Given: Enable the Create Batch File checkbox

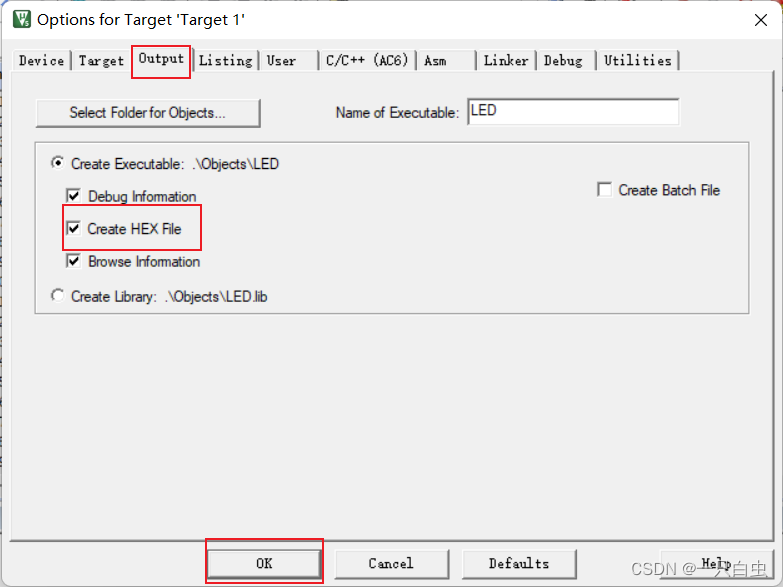Looking at the screenshot, I should click(604, 190).
